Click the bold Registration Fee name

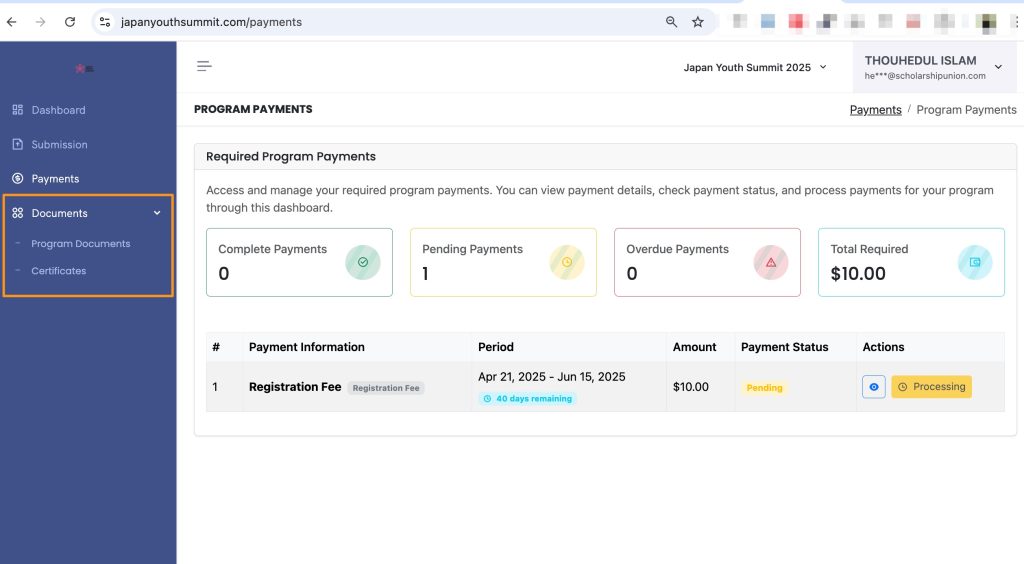pyautogui.click(x=295, y=386)
